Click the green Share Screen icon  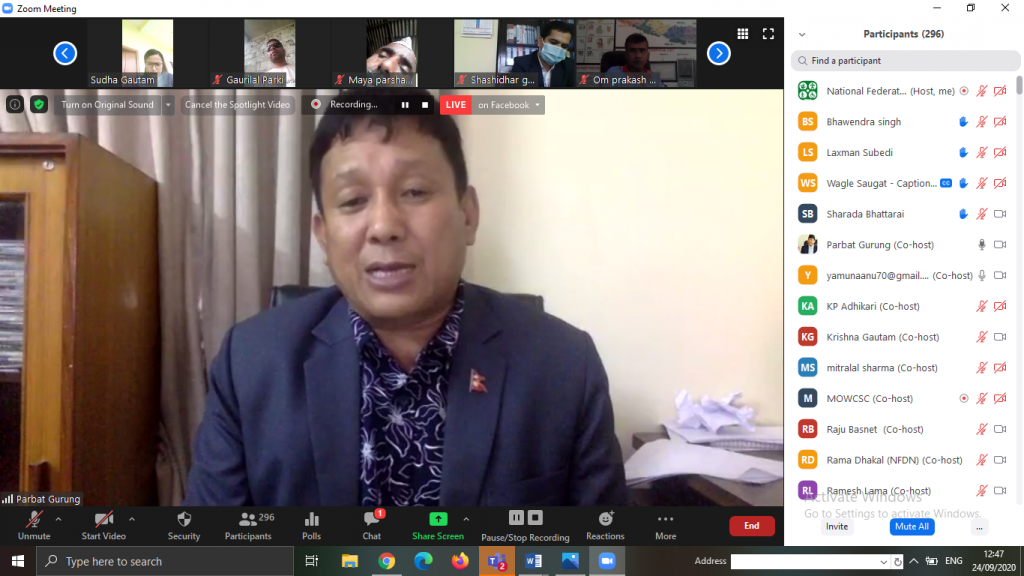pos(438,519)
